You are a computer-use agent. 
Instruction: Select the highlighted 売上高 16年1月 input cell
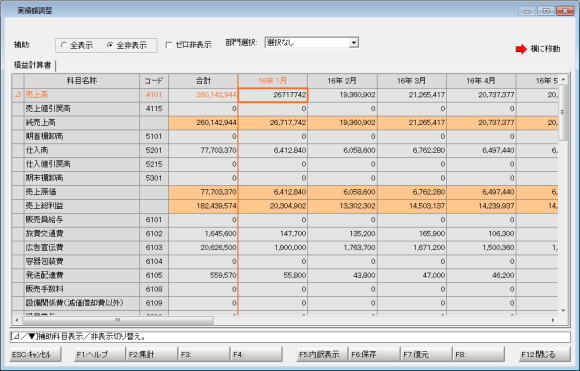tap(273, 95)
